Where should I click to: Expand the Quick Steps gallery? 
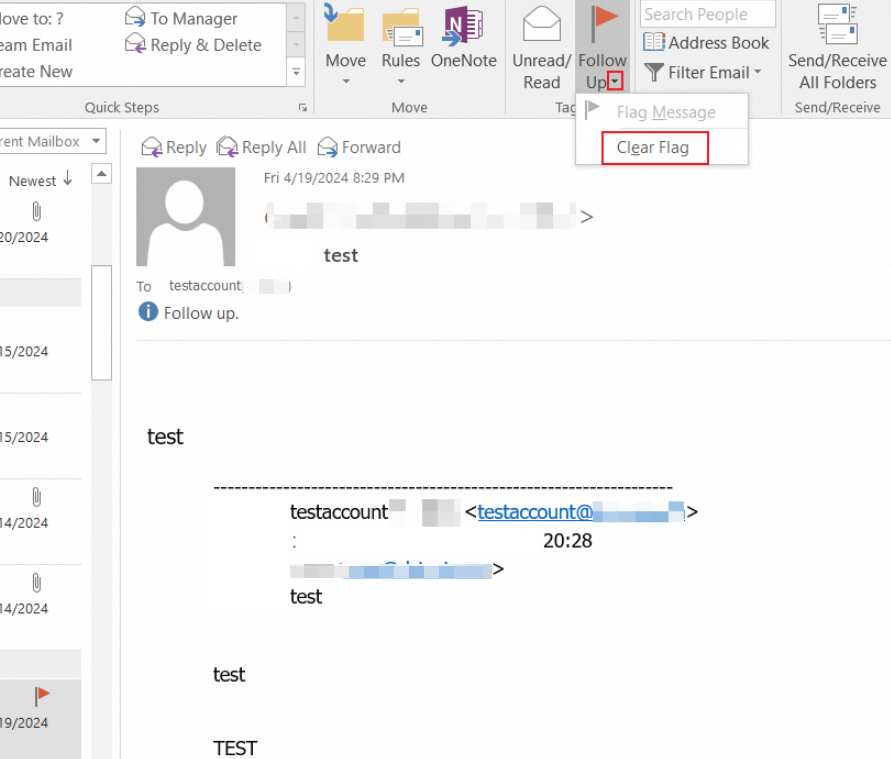coord(296,72)
